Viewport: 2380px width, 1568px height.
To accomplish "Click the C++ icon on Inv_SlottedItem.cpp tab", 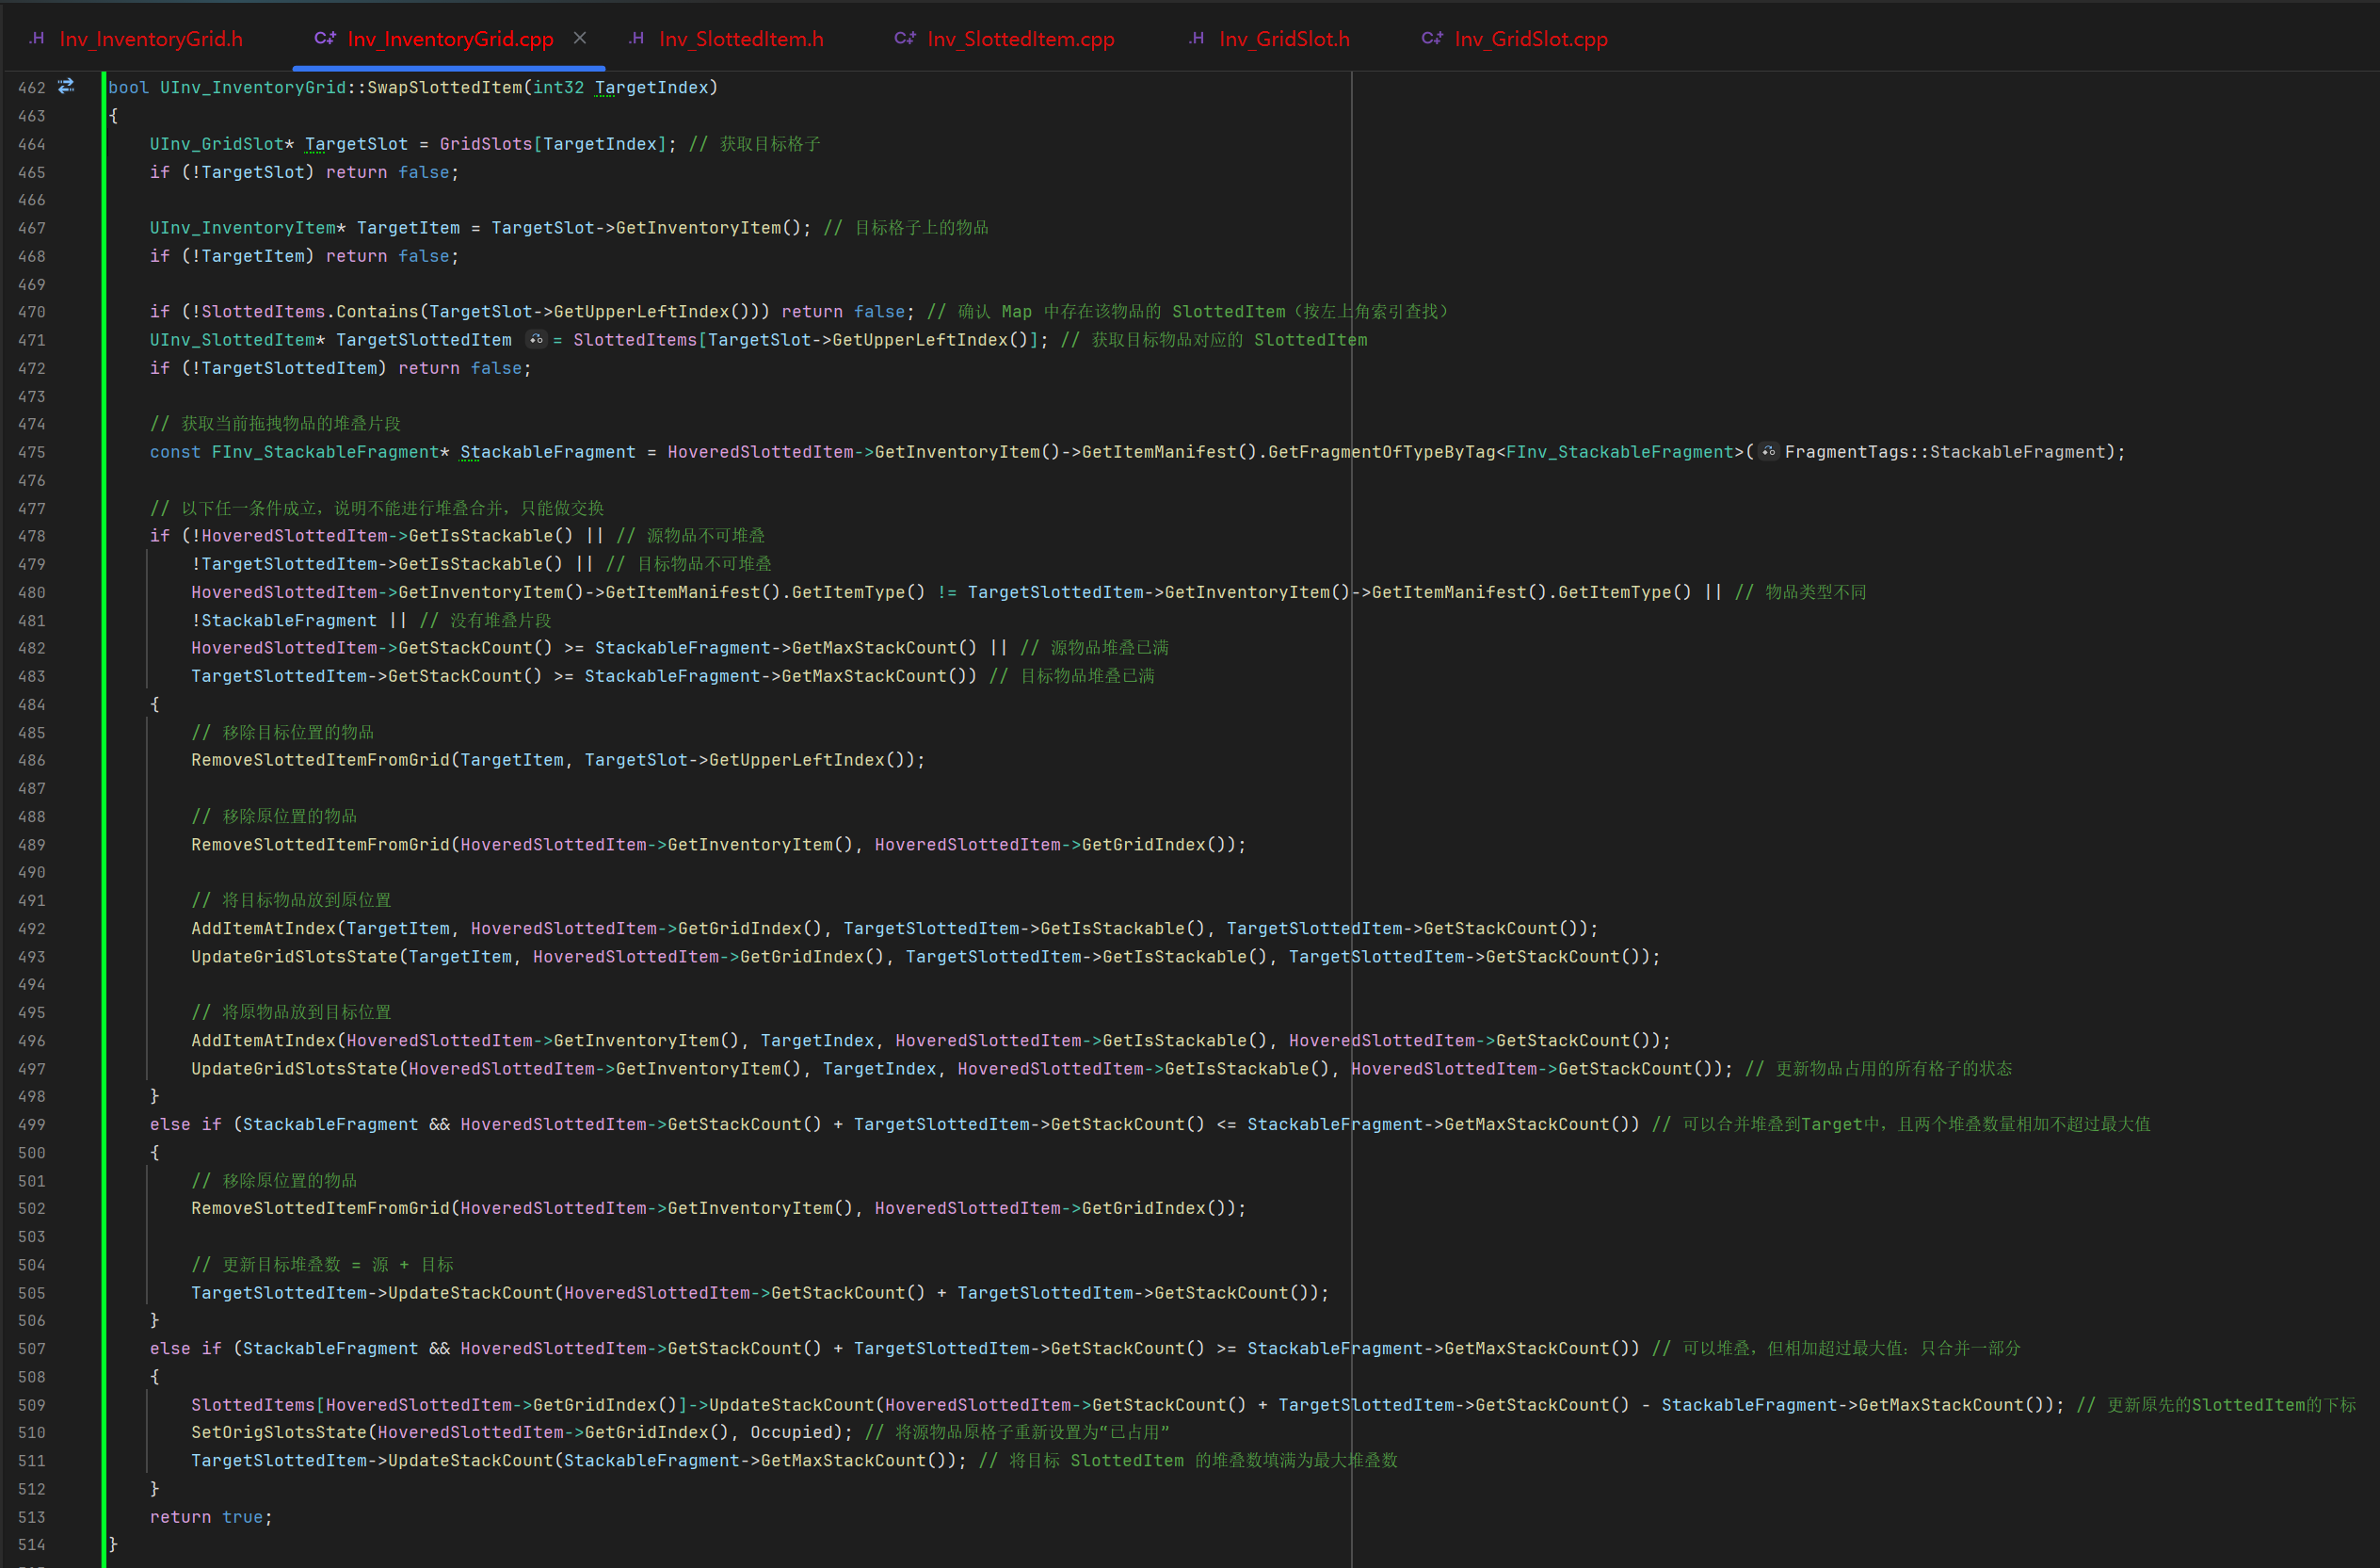I will pyautogui.click(x=905, y=39).
